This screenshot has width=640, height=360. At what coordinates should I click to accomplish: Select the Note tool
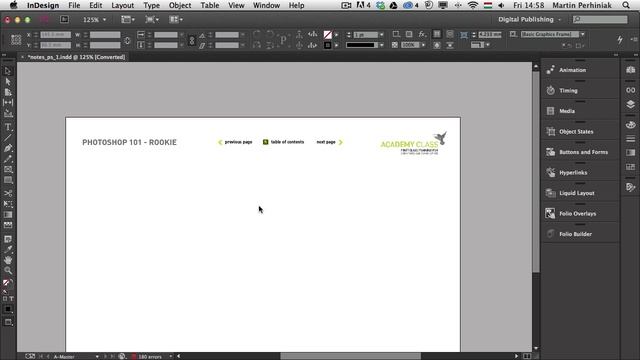point(8,239)
